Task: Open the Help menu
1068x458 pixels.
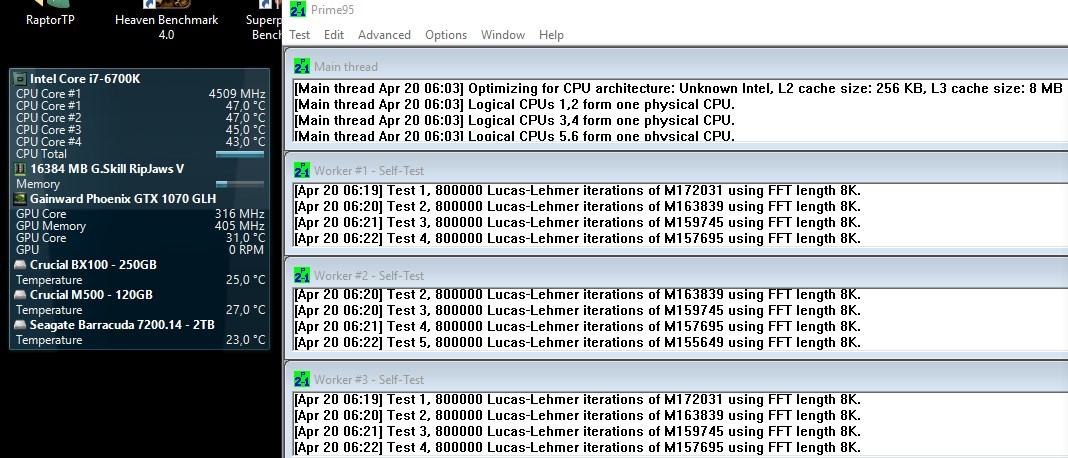Action: tap(551, 35)
